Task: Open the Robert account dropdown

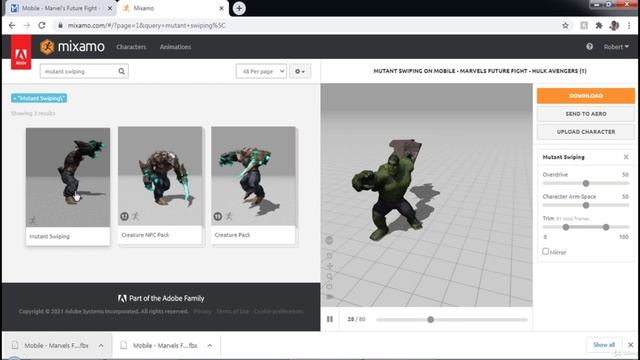Action: 616,47
